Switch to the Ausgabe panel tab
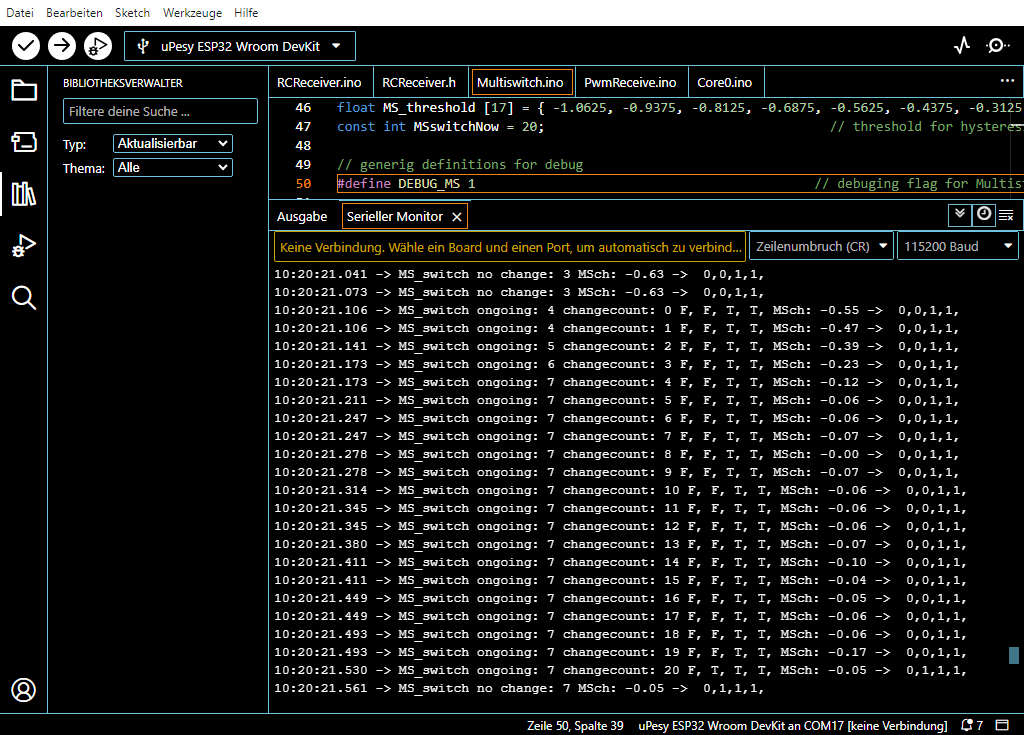The width and height of the screenshot is (1024, 735). [302, 216]
